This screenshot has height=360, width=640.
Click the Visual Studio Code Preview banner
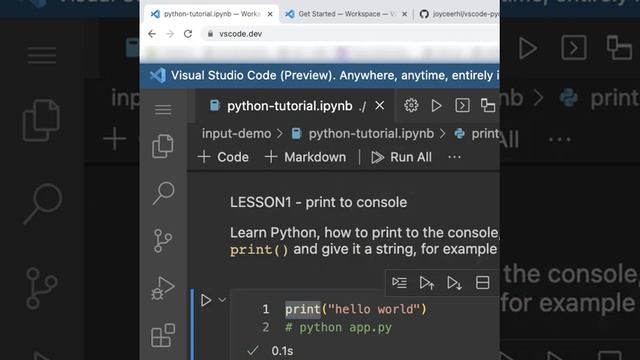pos(320,76)
